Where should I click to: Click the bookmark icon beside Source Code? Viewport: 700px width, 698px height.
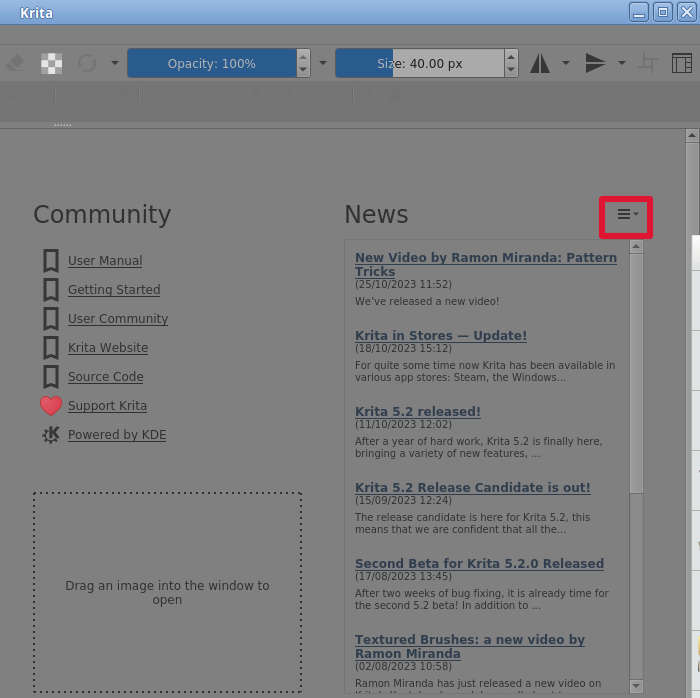(x=51, y=377)
